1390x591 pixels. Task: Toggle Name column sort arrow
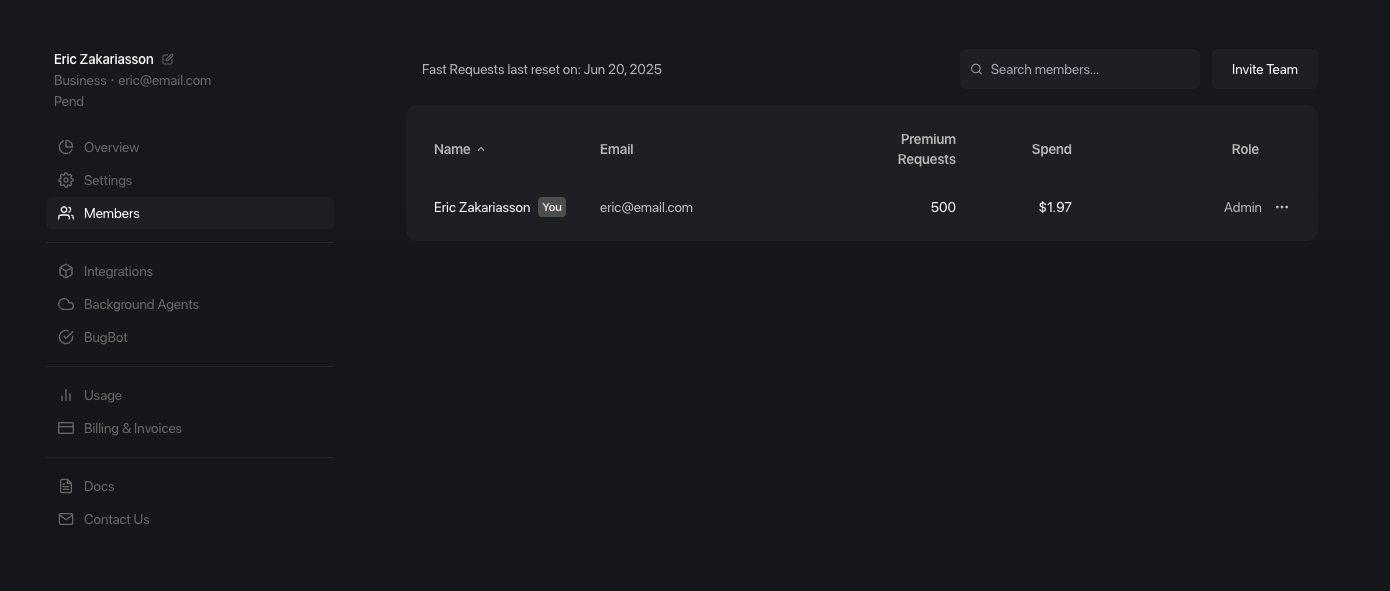pyautogui.click(x=481, y=149)
